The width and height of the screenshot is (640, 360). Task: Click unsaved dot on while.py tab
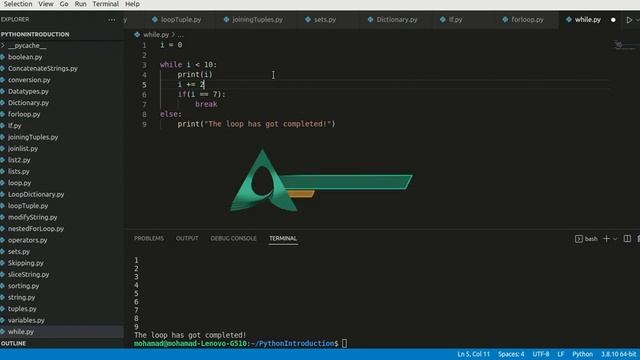613,20
